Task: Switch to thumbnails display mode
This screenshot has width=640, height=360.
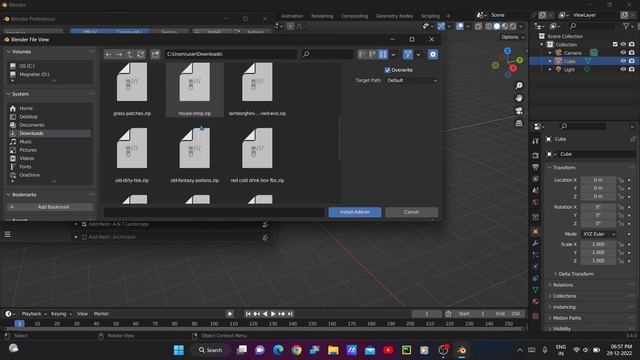Action: click(x=383, y=54)
